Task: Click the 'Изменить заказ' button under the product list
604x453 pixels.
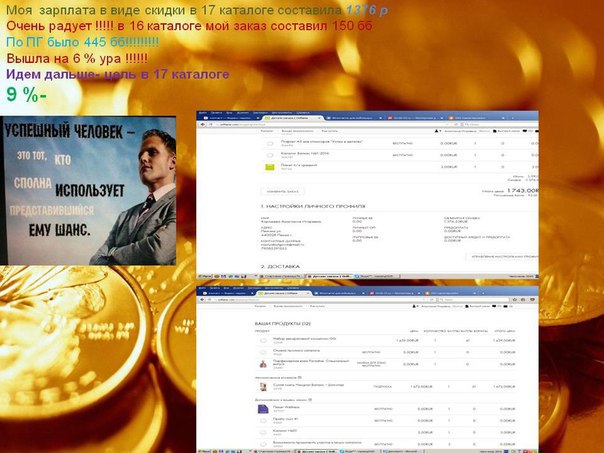Action: [x=283, y=191]
